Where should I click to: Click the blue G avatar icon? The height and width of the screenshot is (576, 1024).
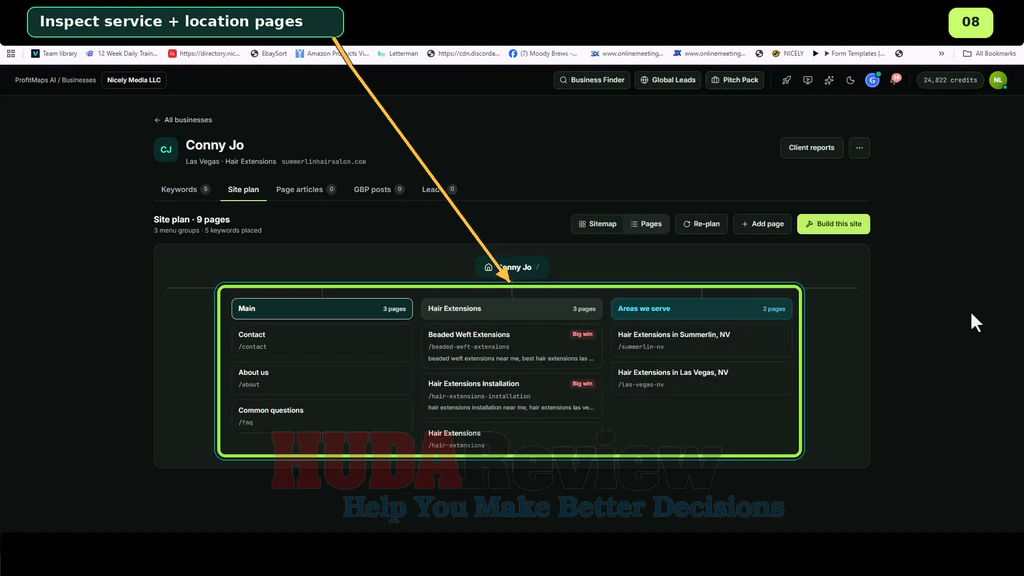[872, 80]
